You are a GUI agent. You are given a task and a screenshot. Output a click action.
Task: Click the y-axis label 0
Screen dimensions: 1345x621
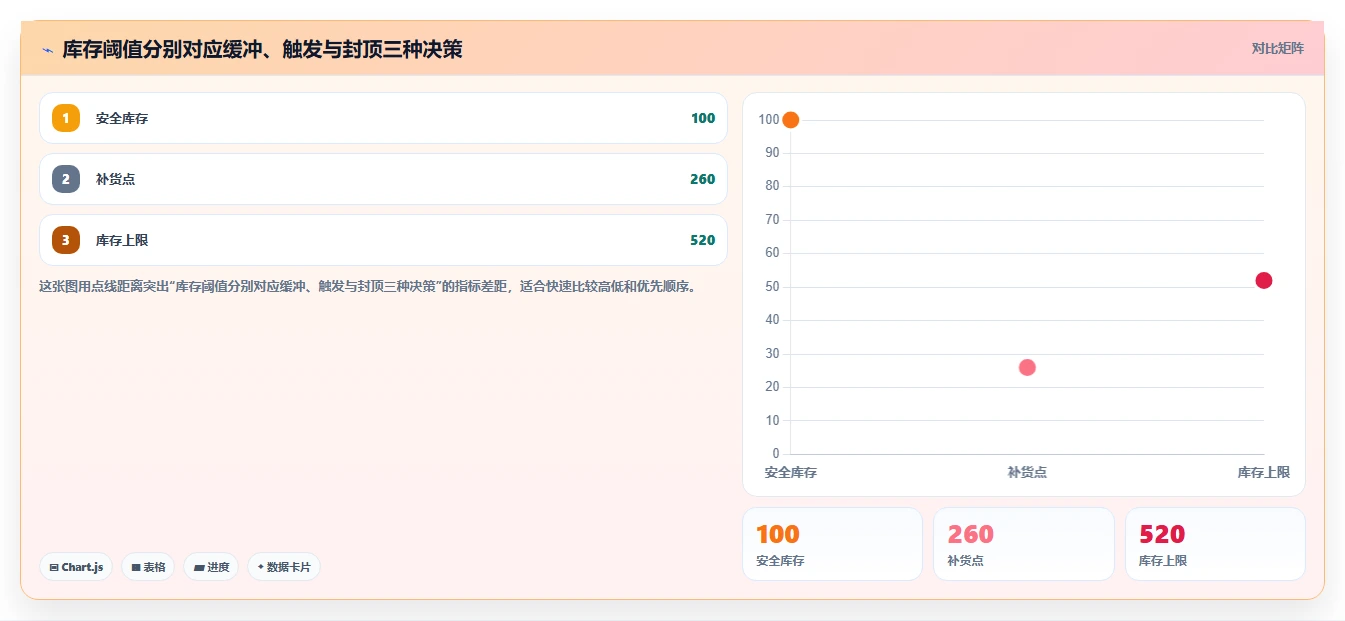coord(776,454)
